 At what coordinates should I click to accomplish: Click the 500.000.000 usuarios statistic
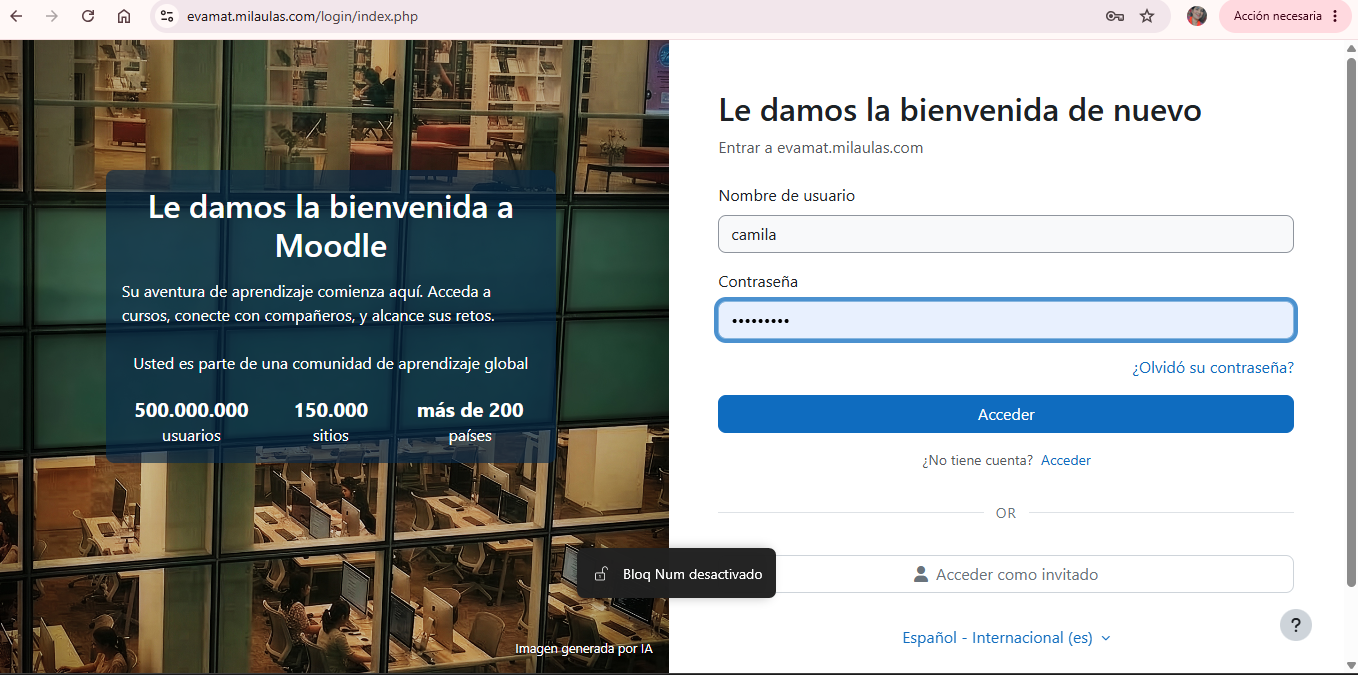191,422
